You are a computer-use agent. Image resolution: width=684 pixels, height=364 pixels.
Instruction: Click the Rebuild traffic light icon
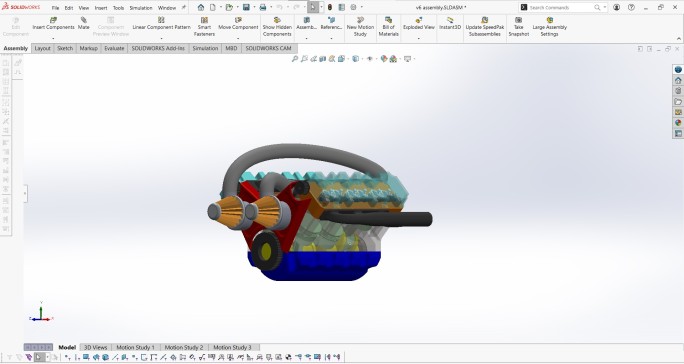tap(330, 7)
